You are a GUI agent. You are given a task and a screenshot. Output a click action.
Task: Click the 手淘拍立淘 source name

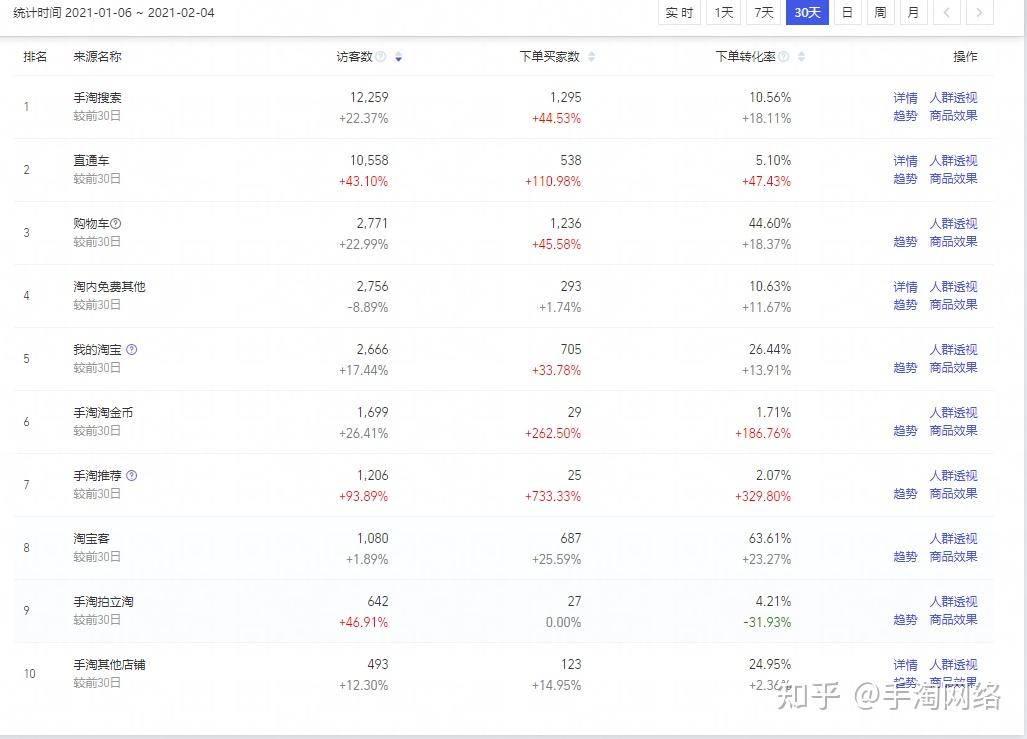tap(103, 601)
